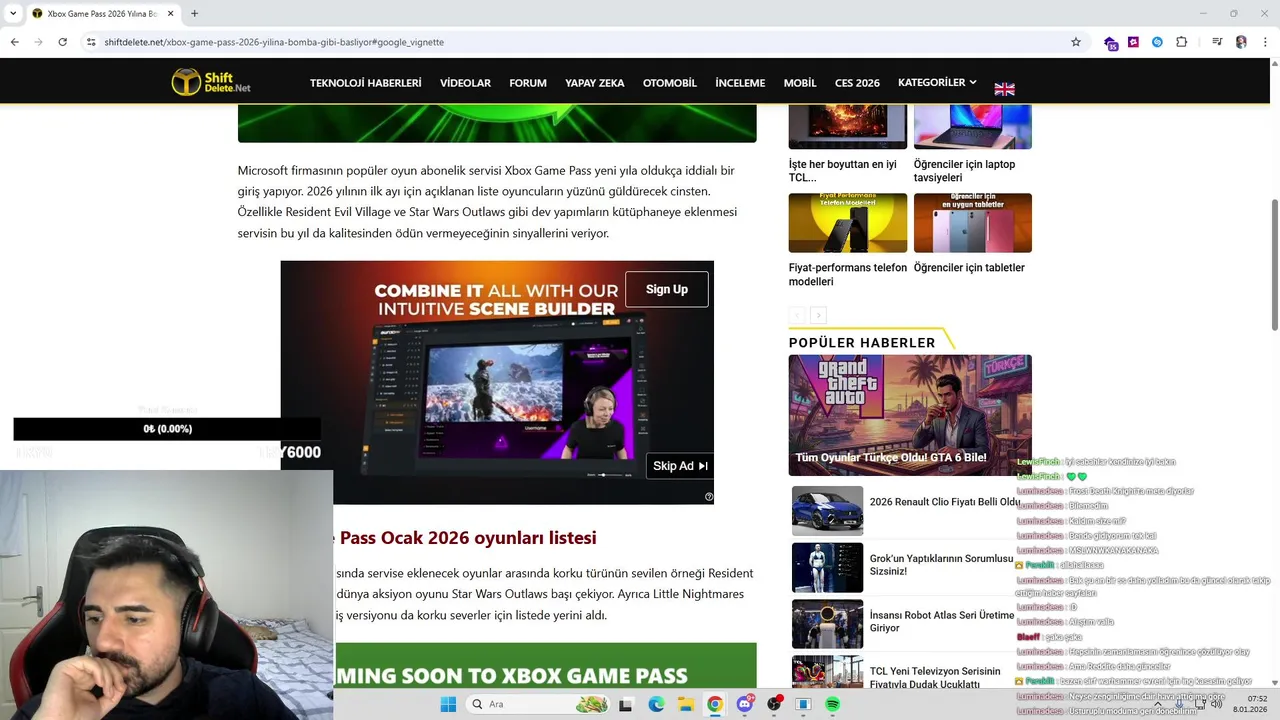Open the Shazam extension icon

1157,42
